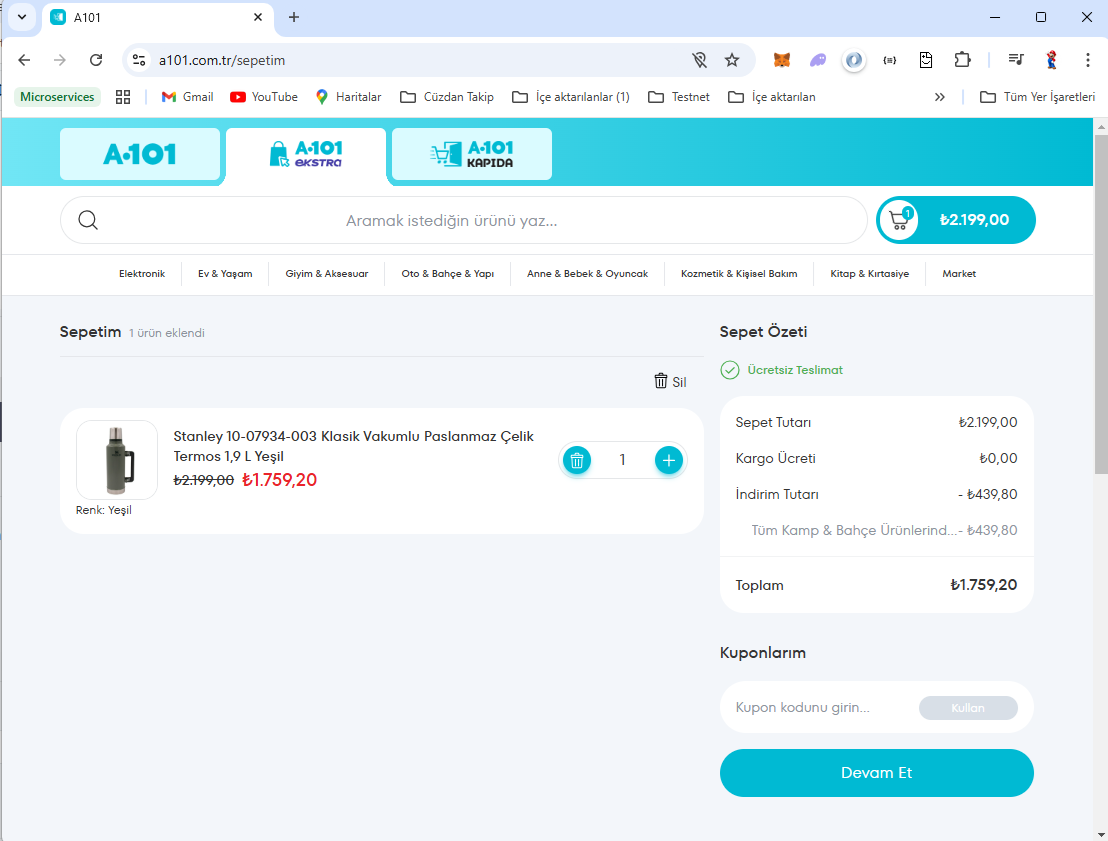Open the Market category
This screenshot has height=841, width=1108.
(x=959, y=274)
